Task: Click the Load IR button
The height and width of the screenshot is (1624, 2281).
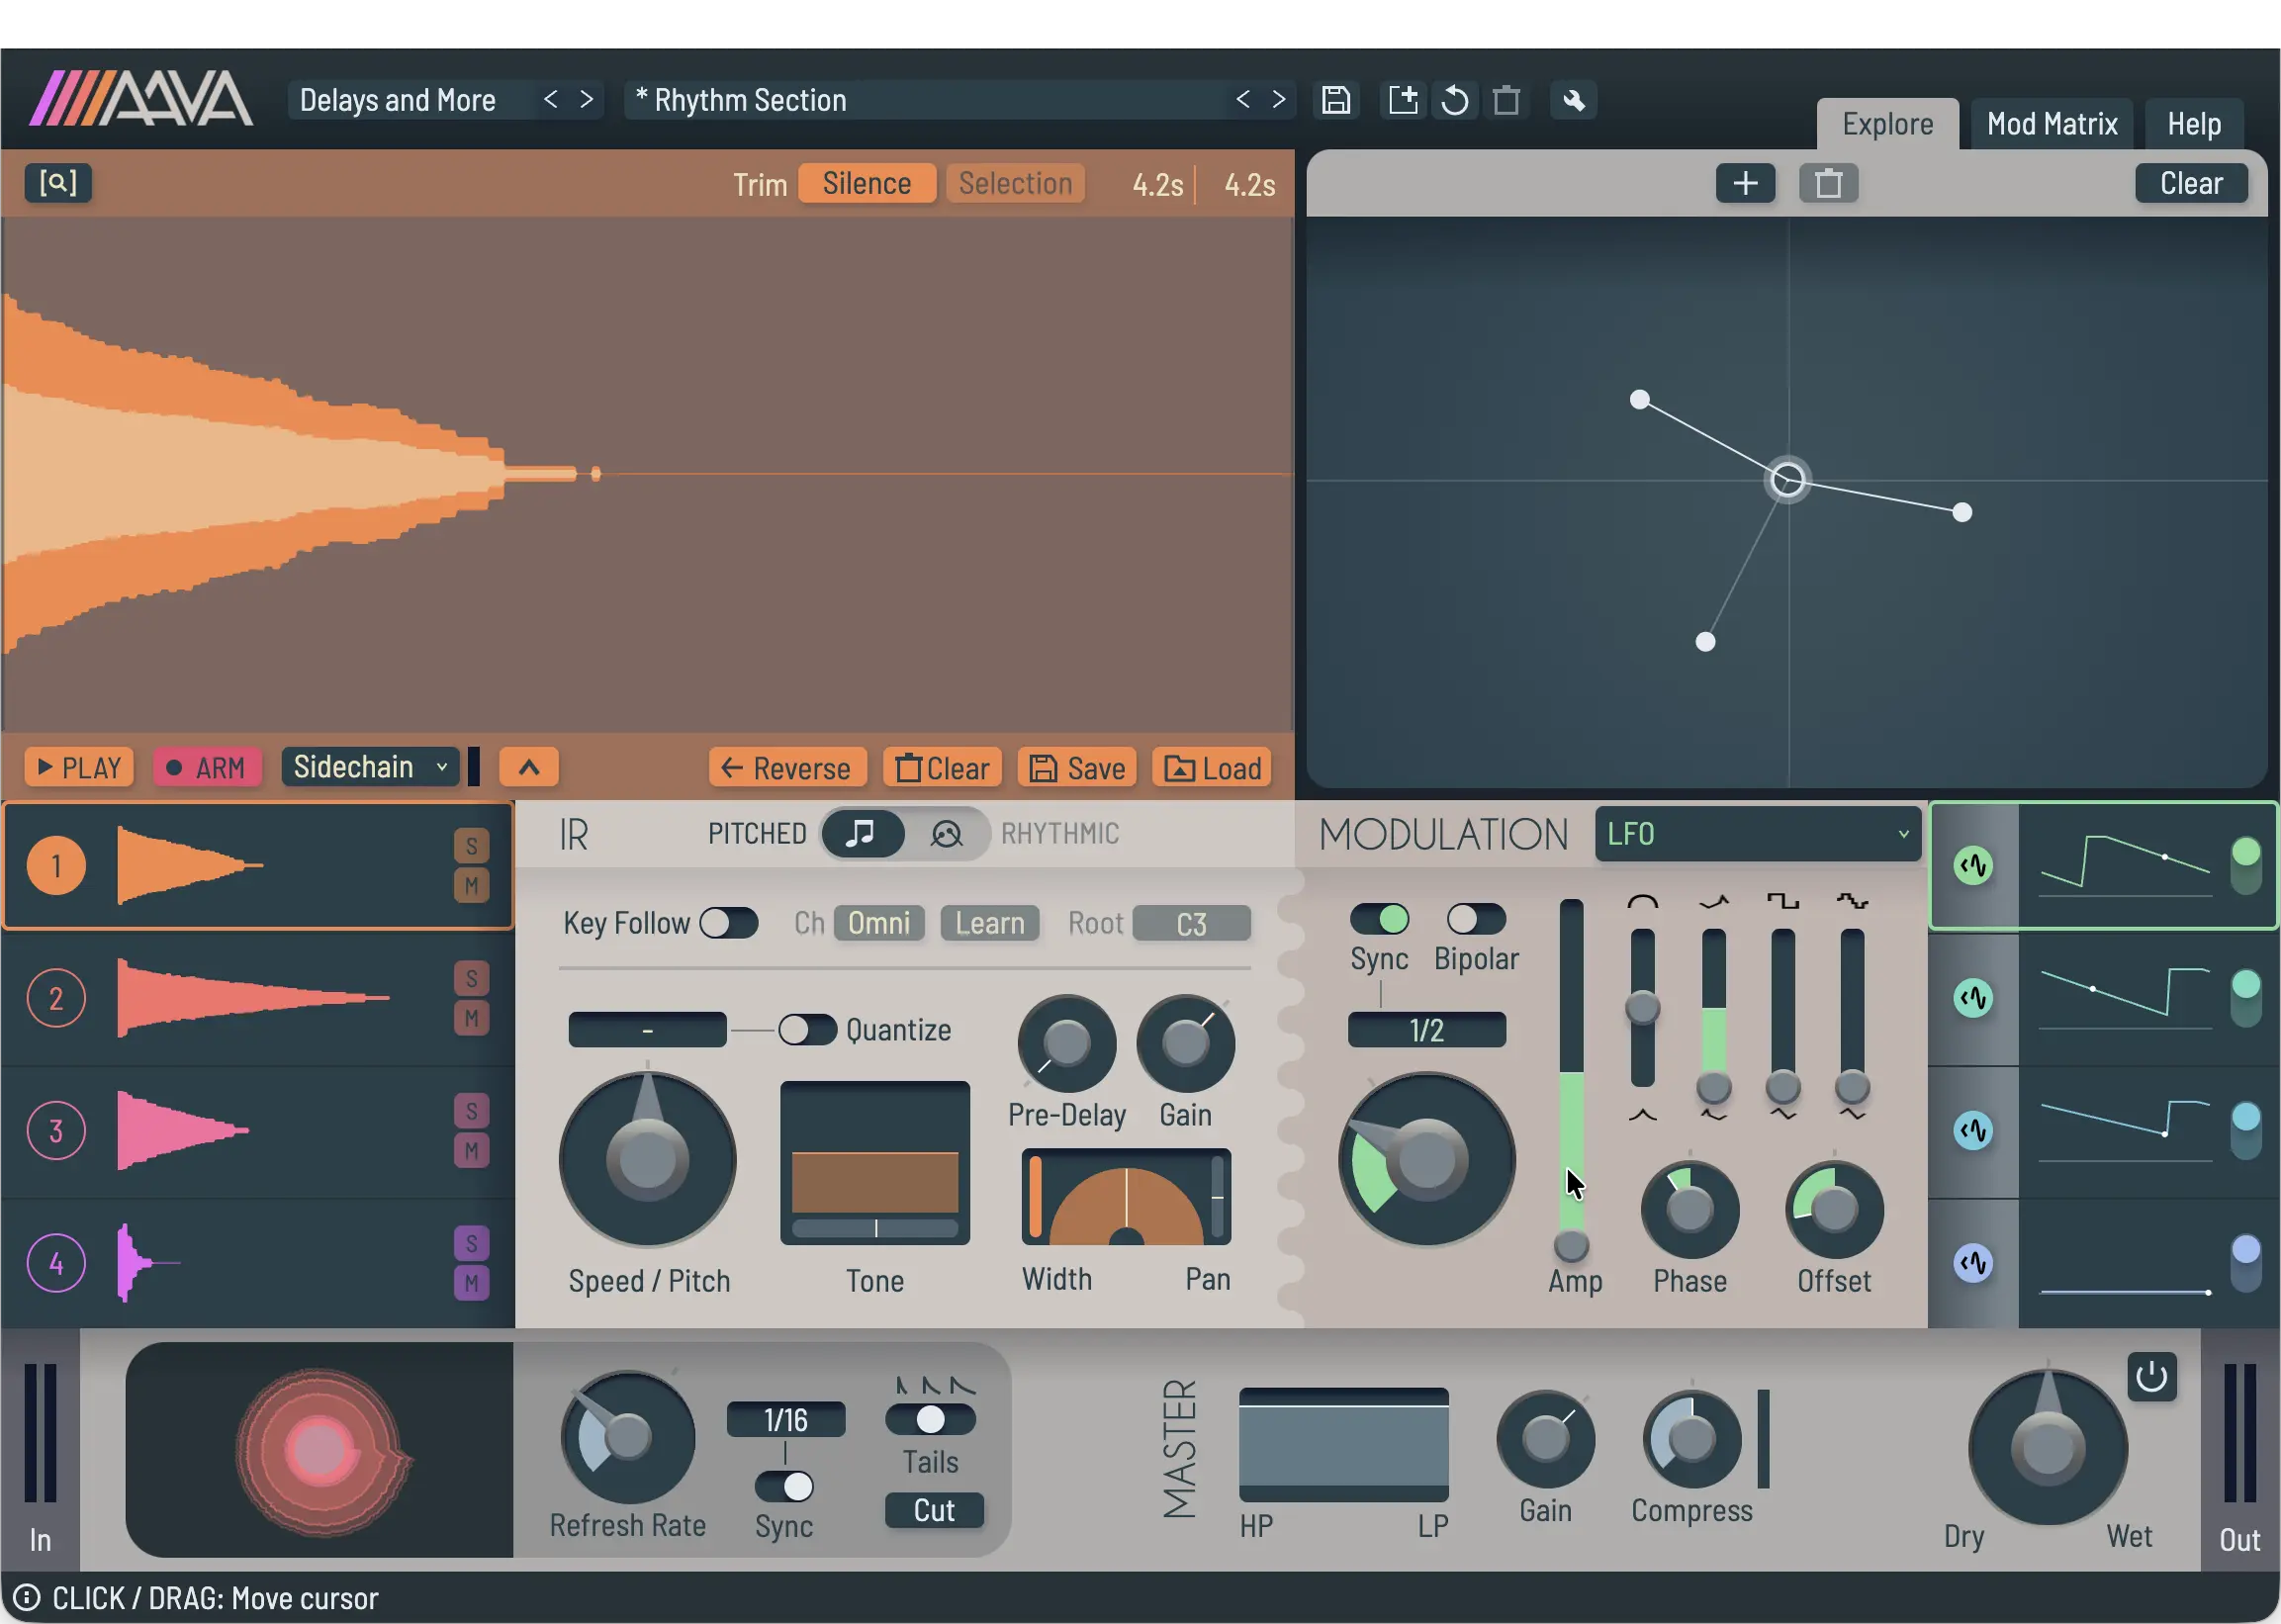Action: [x=1211, y=768]
